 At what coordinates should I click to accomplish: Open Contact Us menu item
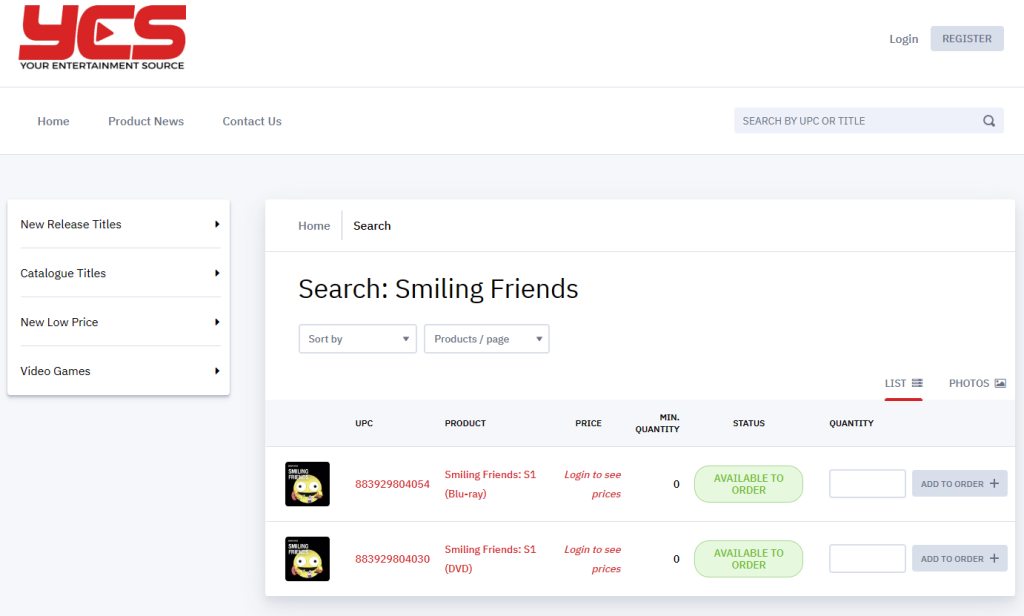point(252,121)
